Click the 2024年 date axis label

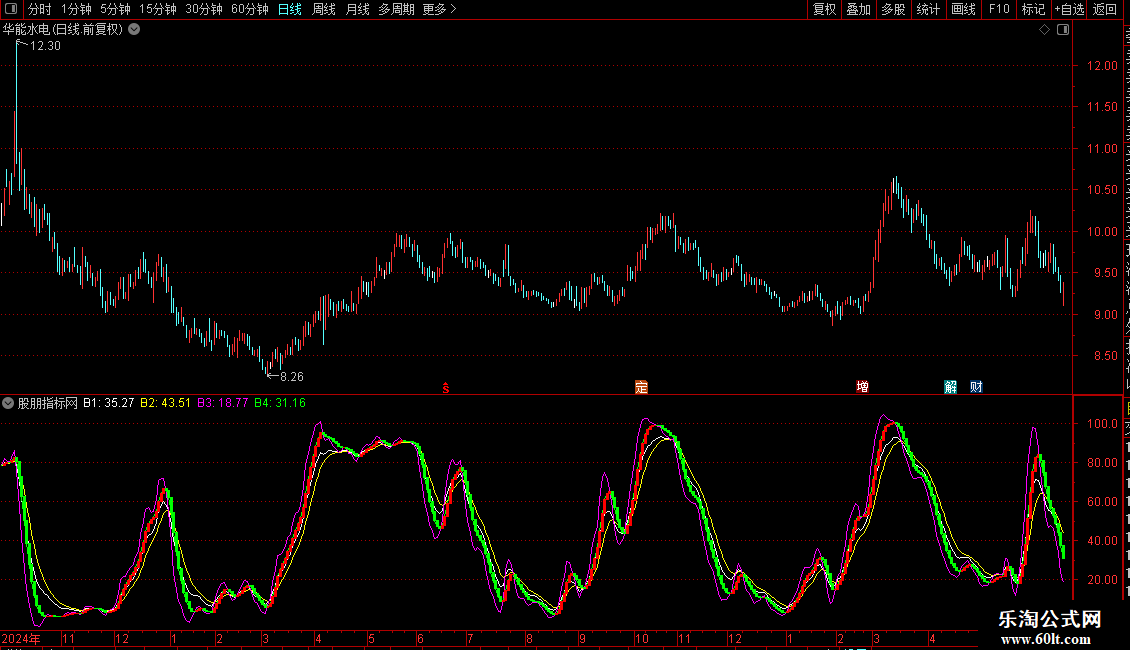click(x=21, y=638)
